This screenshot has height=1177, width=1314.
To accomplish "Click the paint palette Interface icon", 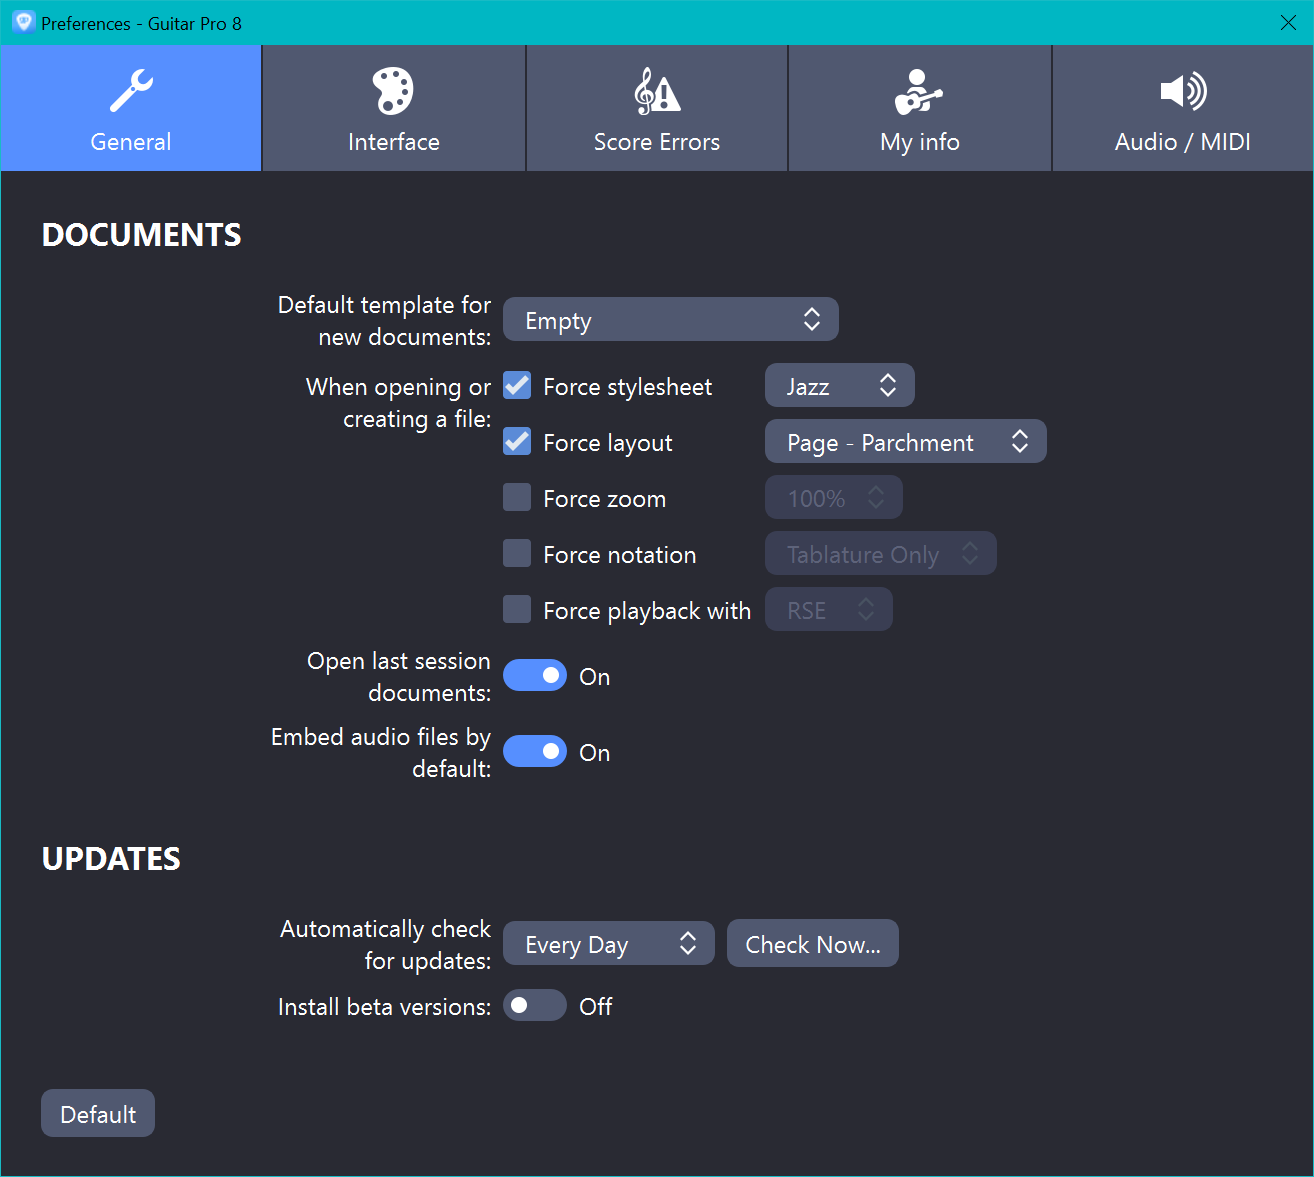I will click(393, 91).
